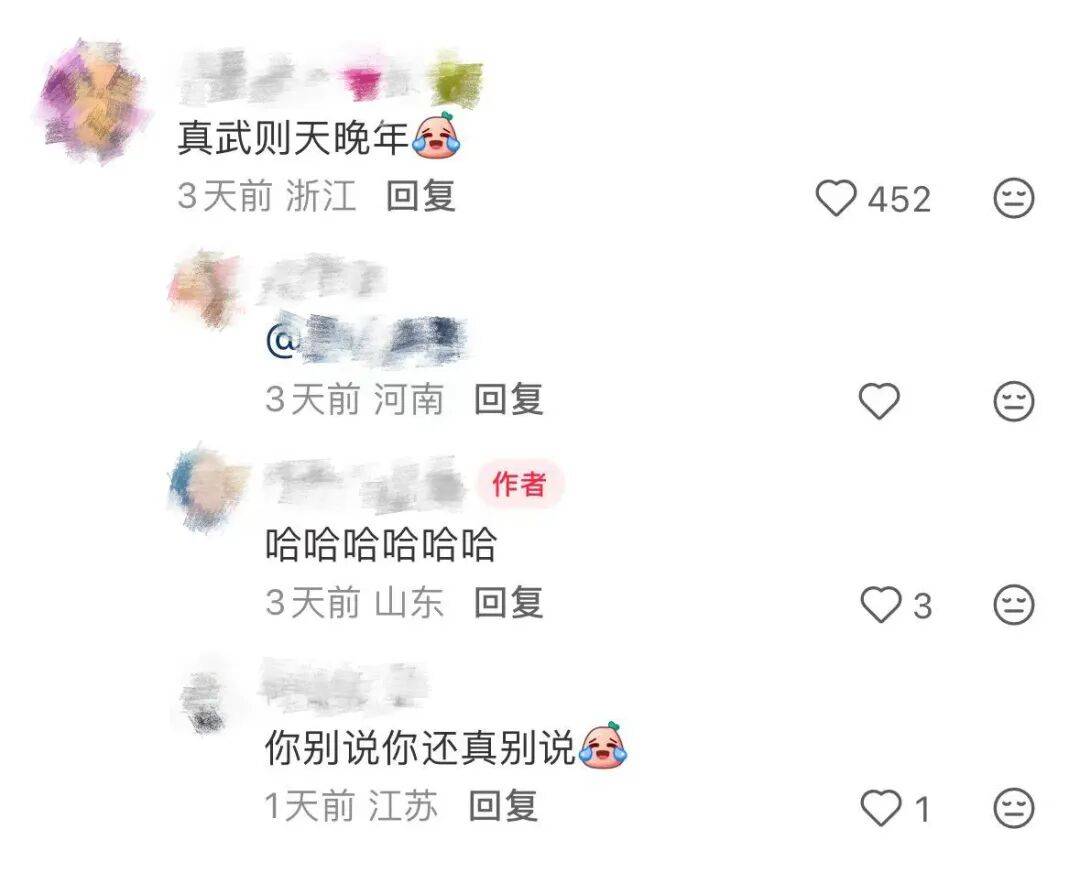Reply to the Zhejiang comment
This screenshot has width=1080, height=895.
tap(421, 196)
